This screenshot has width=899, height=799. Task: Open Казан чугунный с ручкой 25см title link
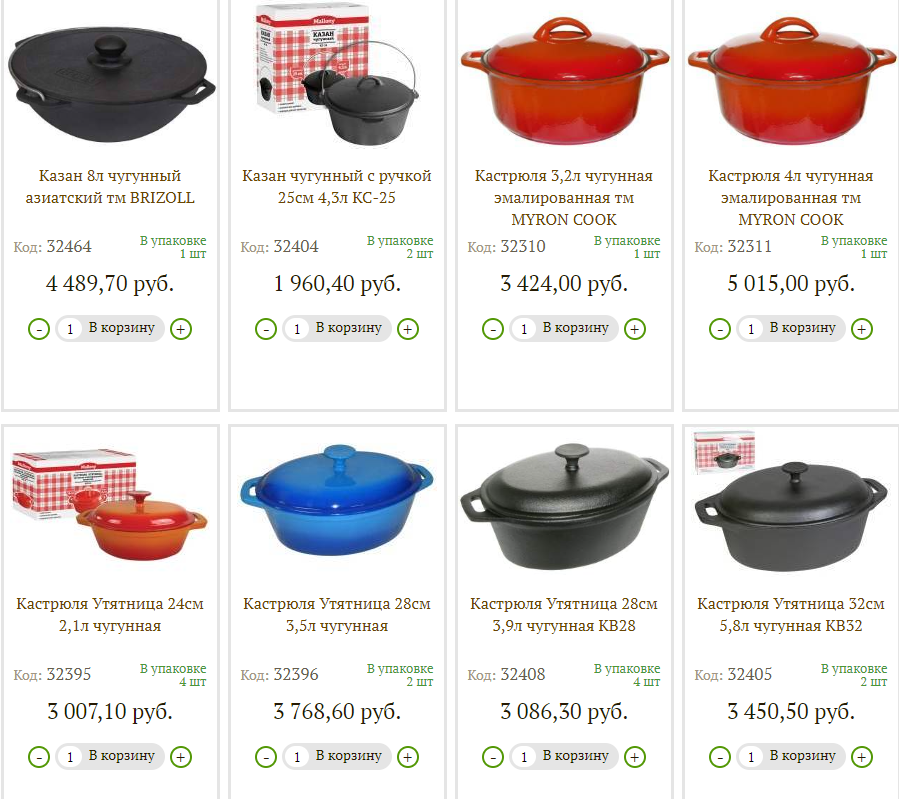point(337,186)
